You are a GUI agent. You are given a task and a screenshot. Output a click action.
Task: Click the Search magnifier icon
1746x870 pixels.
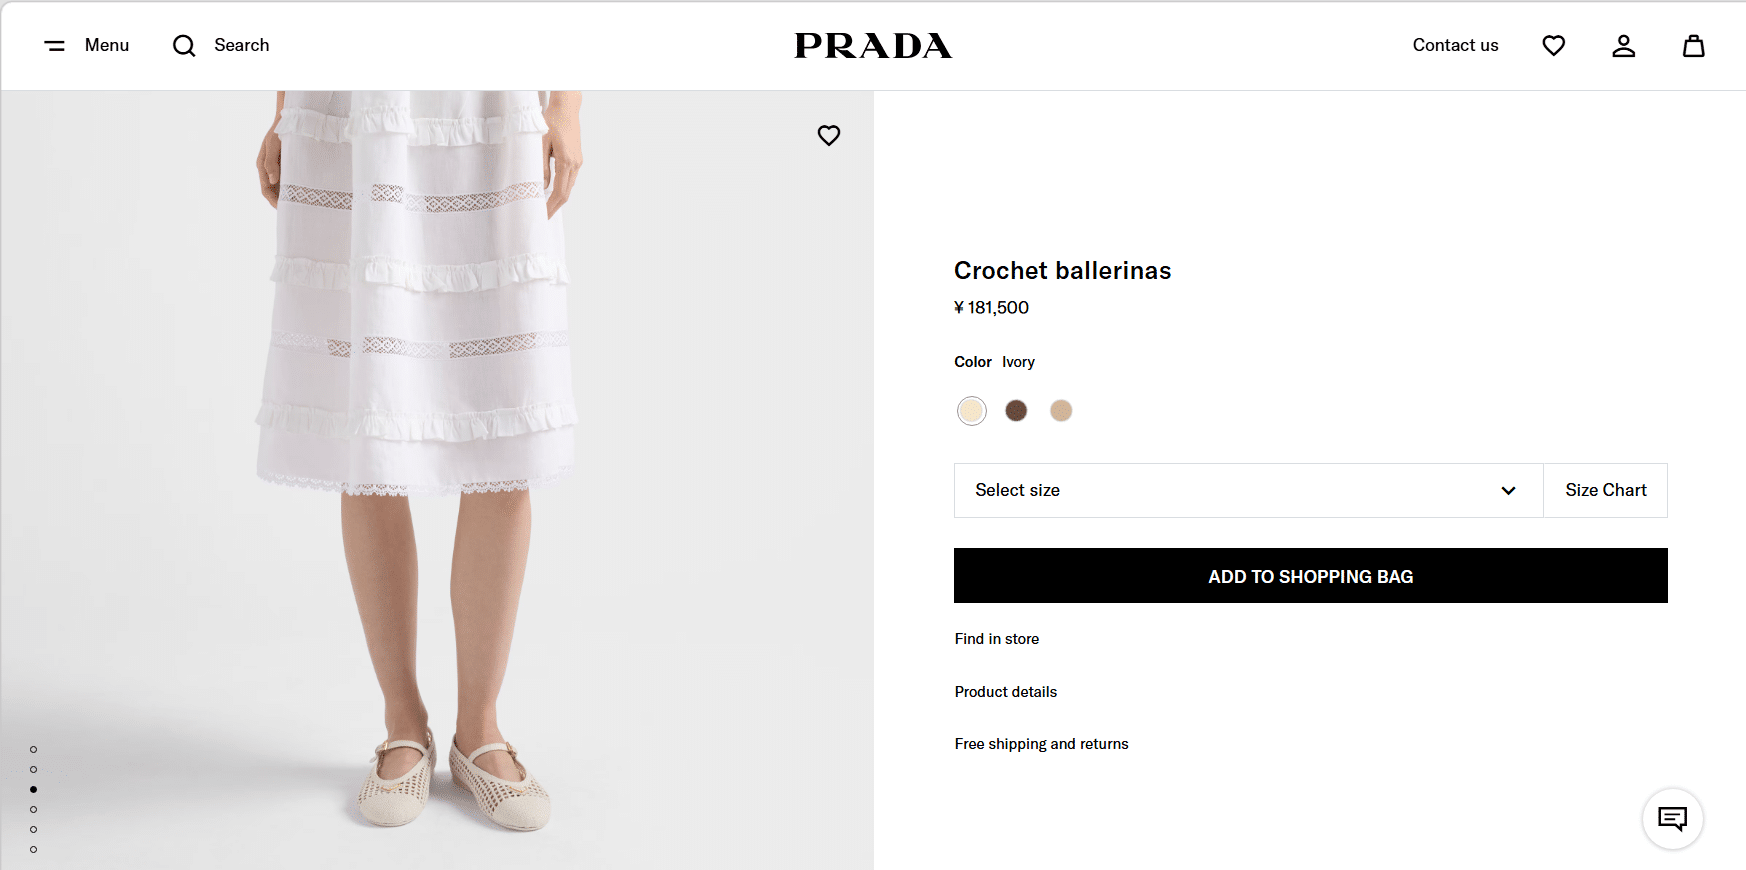[184, 46]
